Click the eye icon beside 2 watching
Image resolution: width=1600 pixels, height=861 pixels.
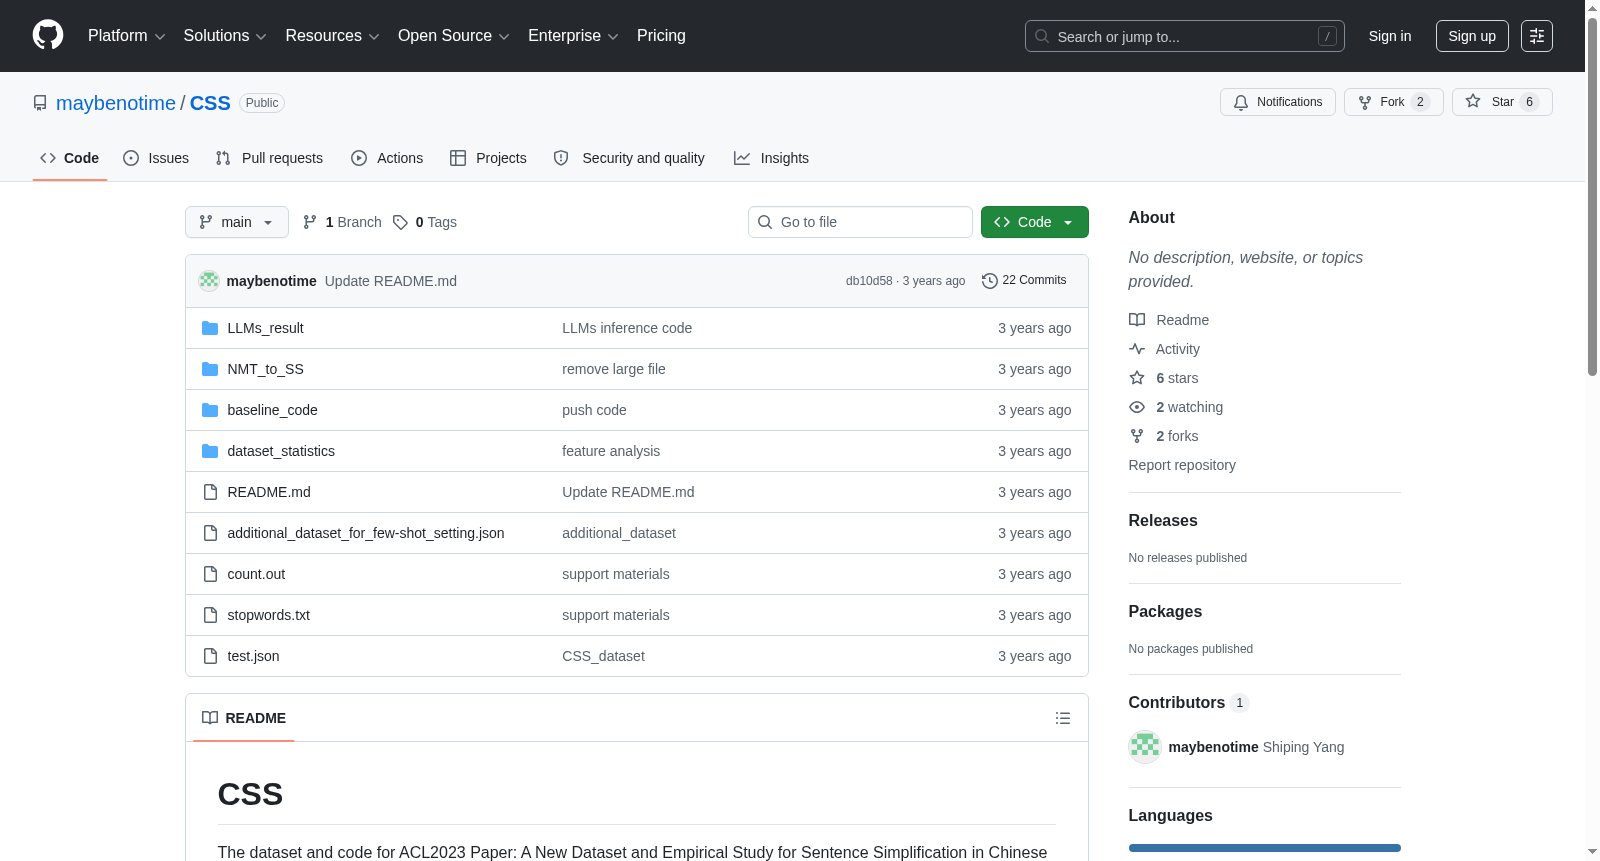tap(1137, 407)
